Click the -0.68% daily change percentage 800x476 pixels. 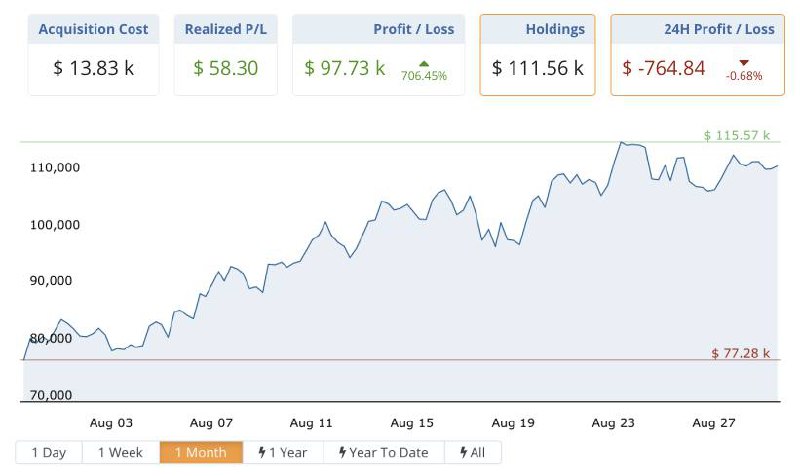click(x=743, y=76)
